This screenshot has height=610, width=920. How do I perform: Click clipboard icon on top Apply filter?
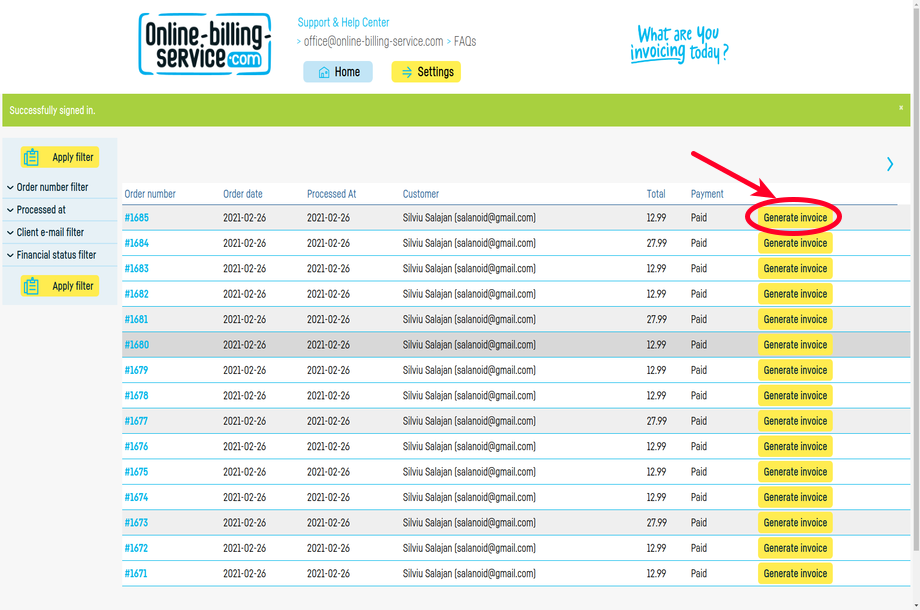coord(31,157)
